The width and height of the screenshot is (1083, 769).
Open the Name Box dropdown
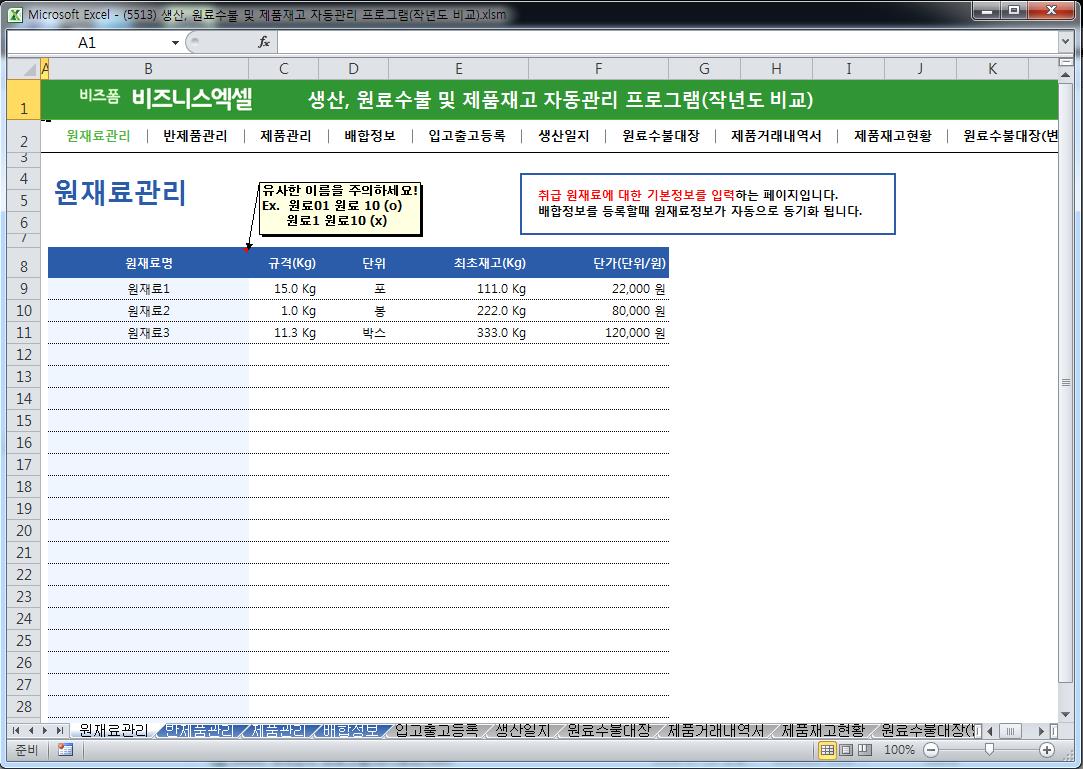point(175,43)
